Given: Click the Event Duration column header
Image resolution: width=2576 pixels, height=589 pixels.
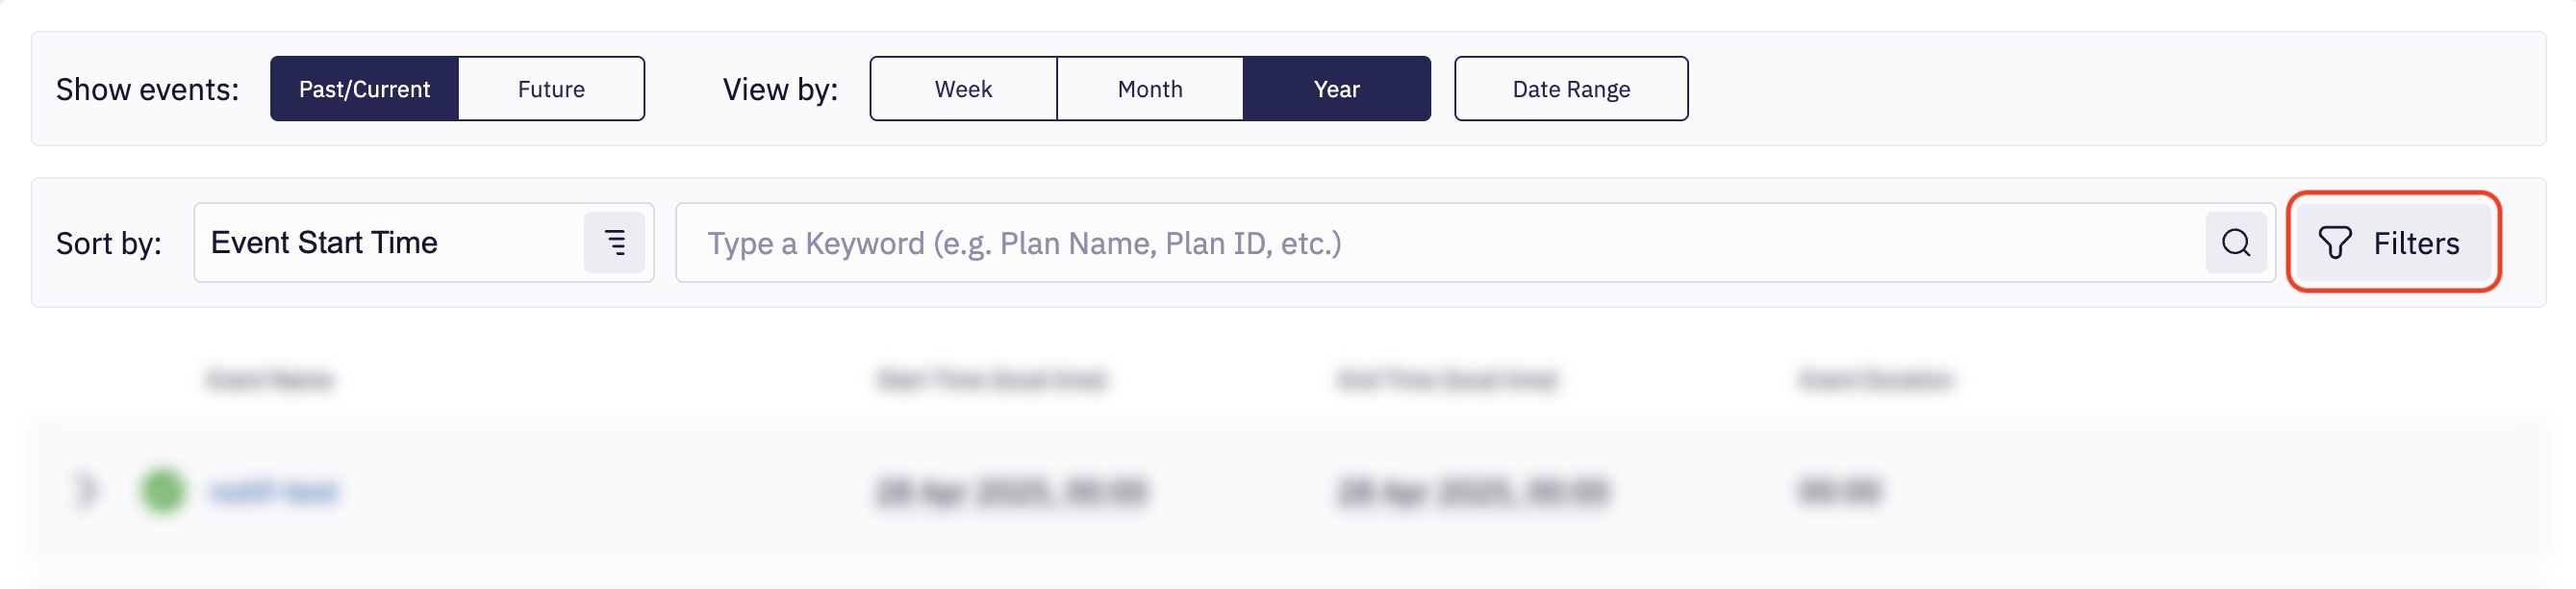Looking at the screenshot, I should click(x=1875, y=380).
